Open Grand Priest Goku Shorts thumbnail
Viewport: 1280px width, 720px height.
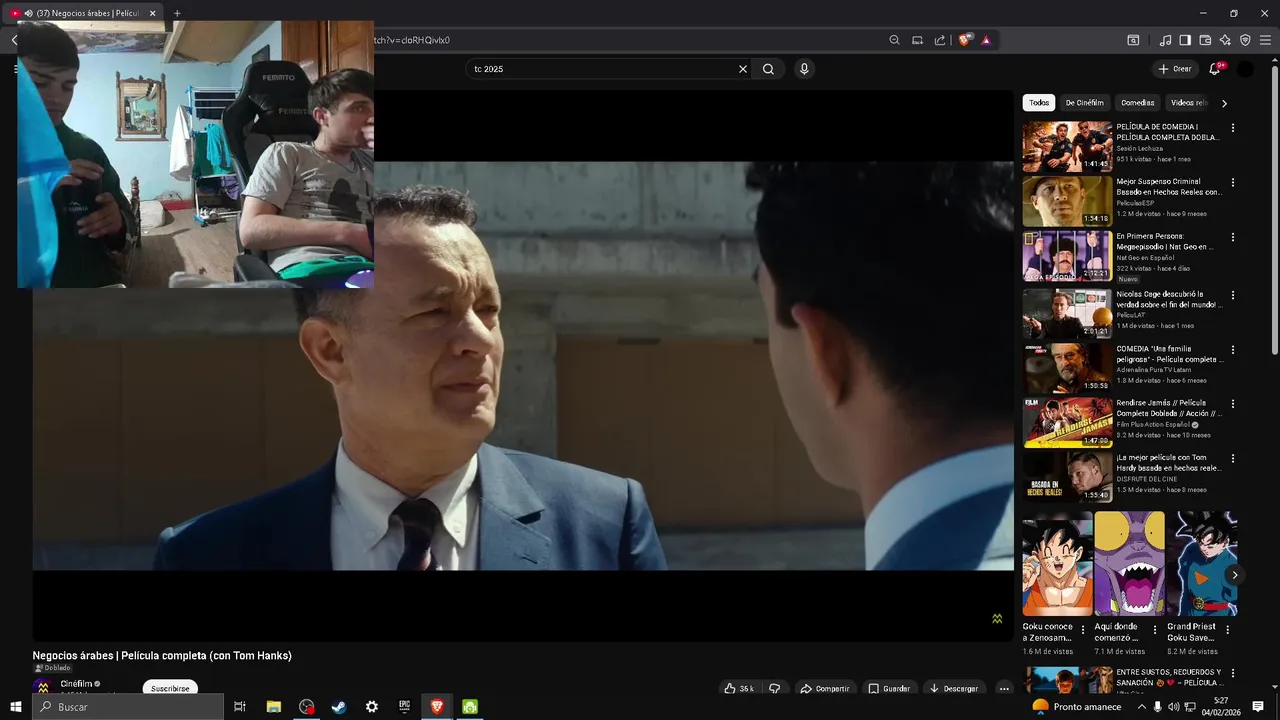point(1202,564)
